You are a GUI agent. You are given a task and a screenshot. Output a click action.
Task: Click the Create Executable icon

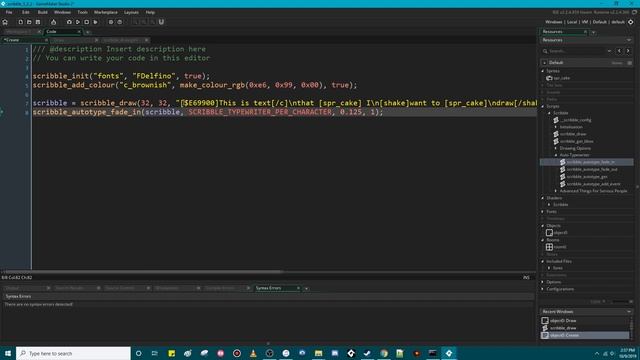pyautogui.click(x=53, y=22)
